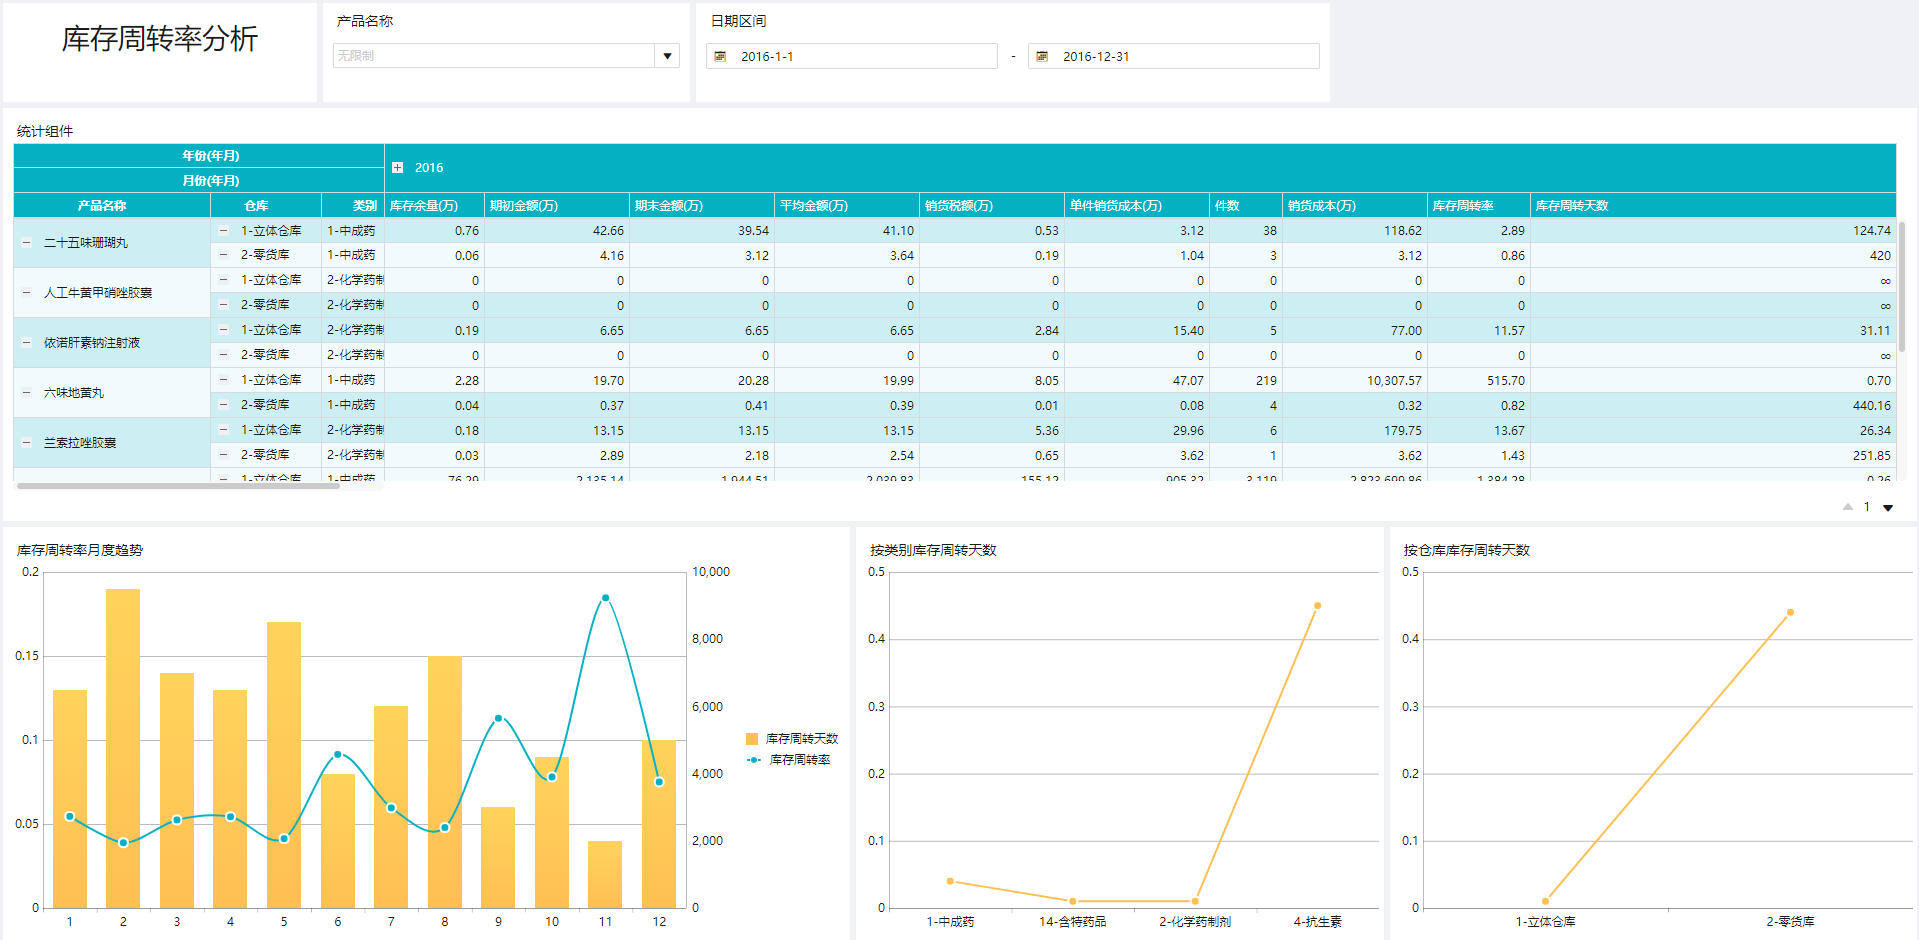Click the table's vertical scrollbar
This screenshot has height=940, width=1919.
(x=1902, y=287)
